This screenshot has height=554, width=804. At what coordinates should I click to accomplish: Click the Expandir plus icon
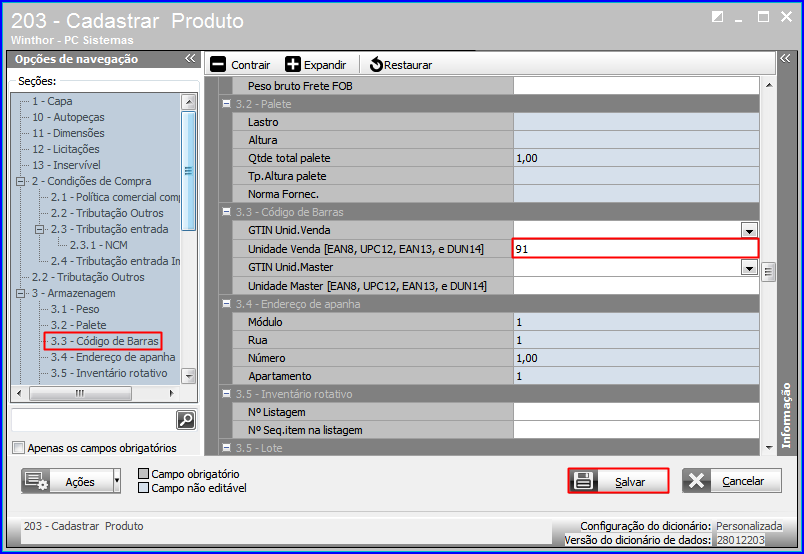click(293, 65)
